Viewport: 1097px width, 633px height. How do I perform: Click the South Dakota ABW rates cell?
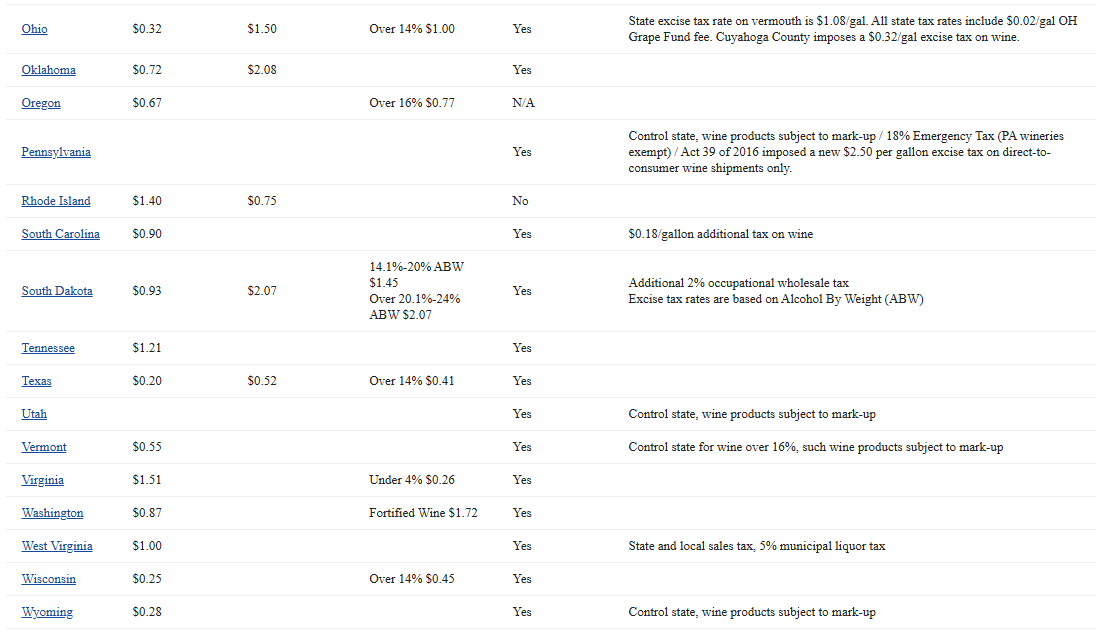tap(416, 291)
